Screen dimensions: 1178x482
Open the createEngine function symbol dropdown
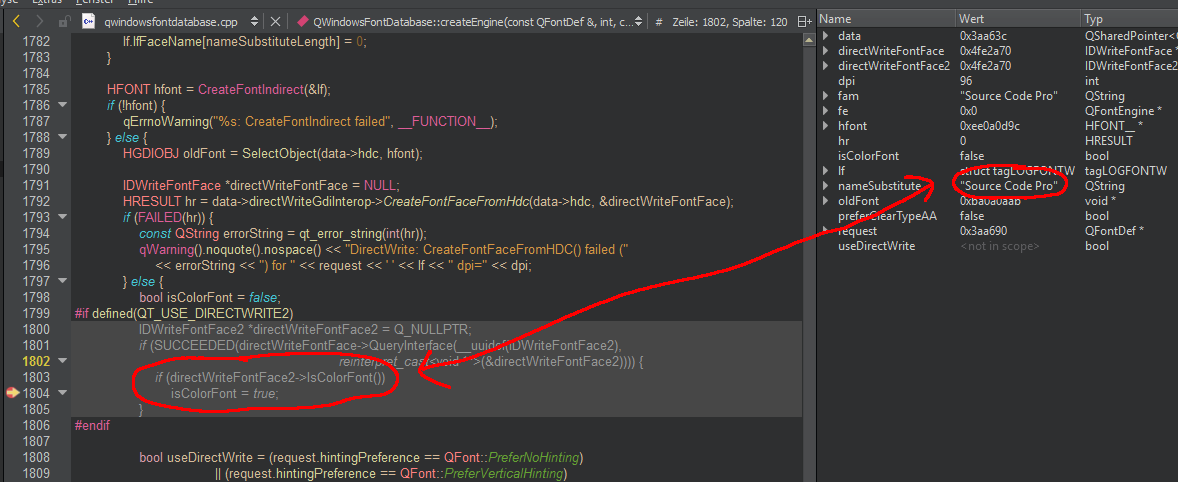click(640, 21)
